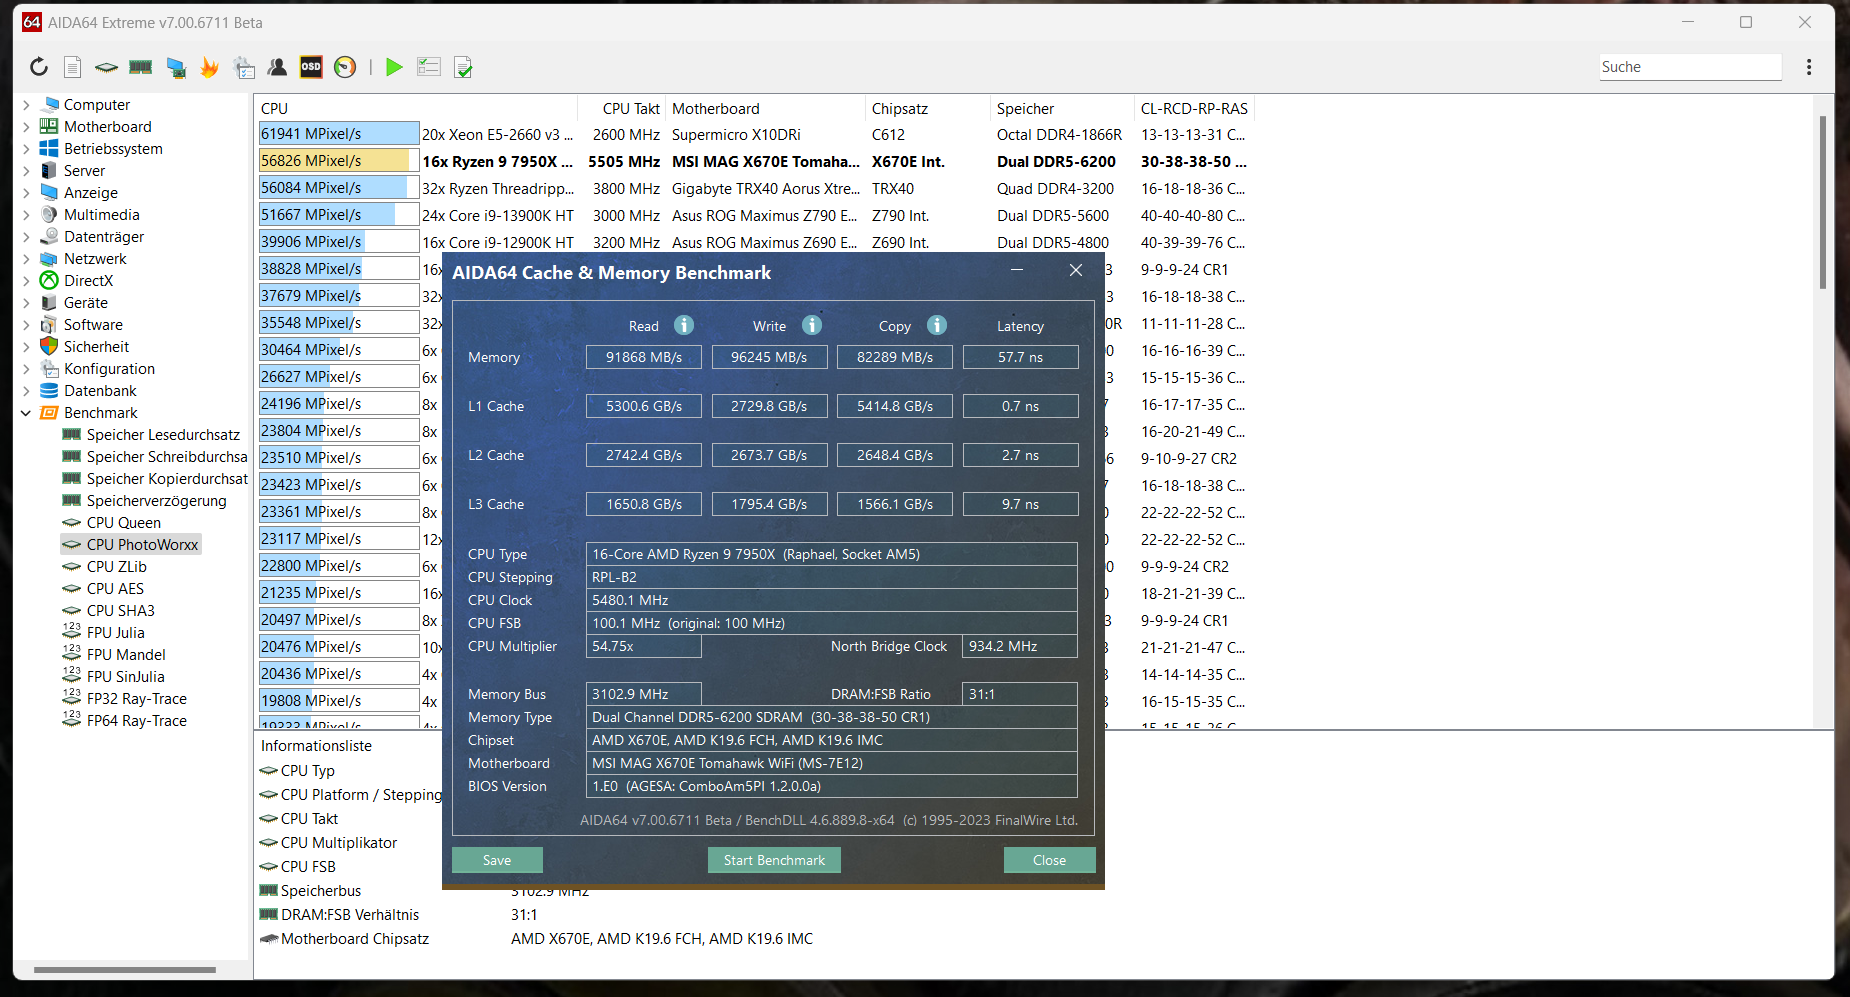Select Datenträger in the sidebar tree
This screenshot has width=1850, height=997.
104,236
